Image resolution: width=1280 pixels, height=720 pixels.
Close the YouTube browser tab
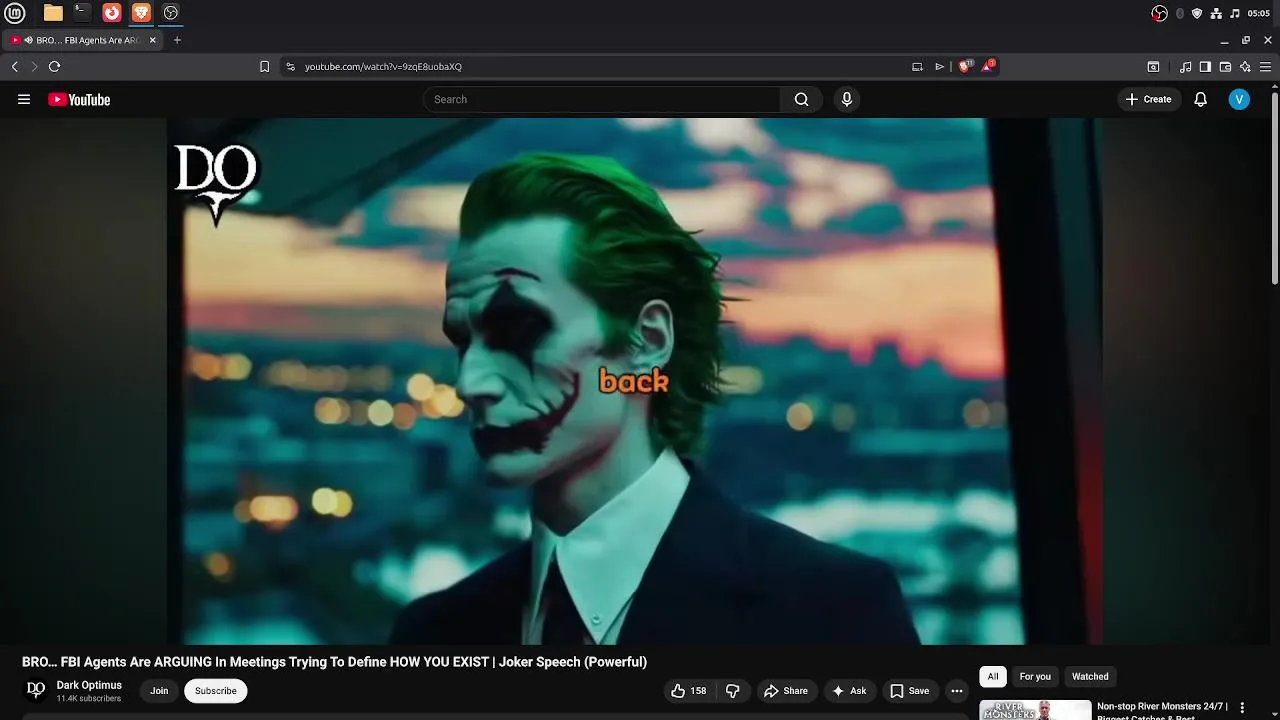tap(153, 40)
